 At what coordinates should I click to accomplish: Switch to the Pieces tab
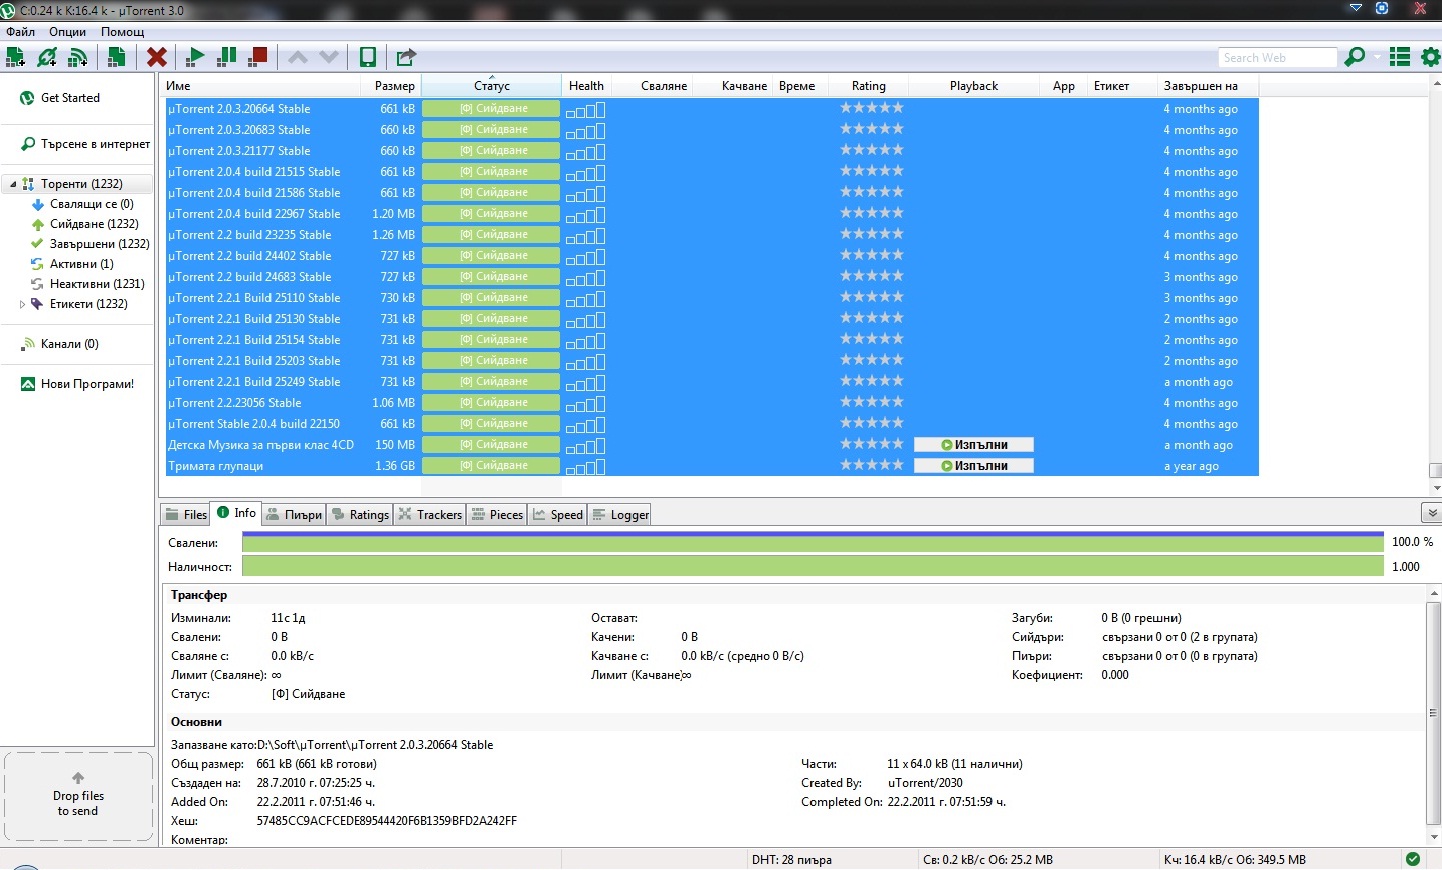coord(497,515)
